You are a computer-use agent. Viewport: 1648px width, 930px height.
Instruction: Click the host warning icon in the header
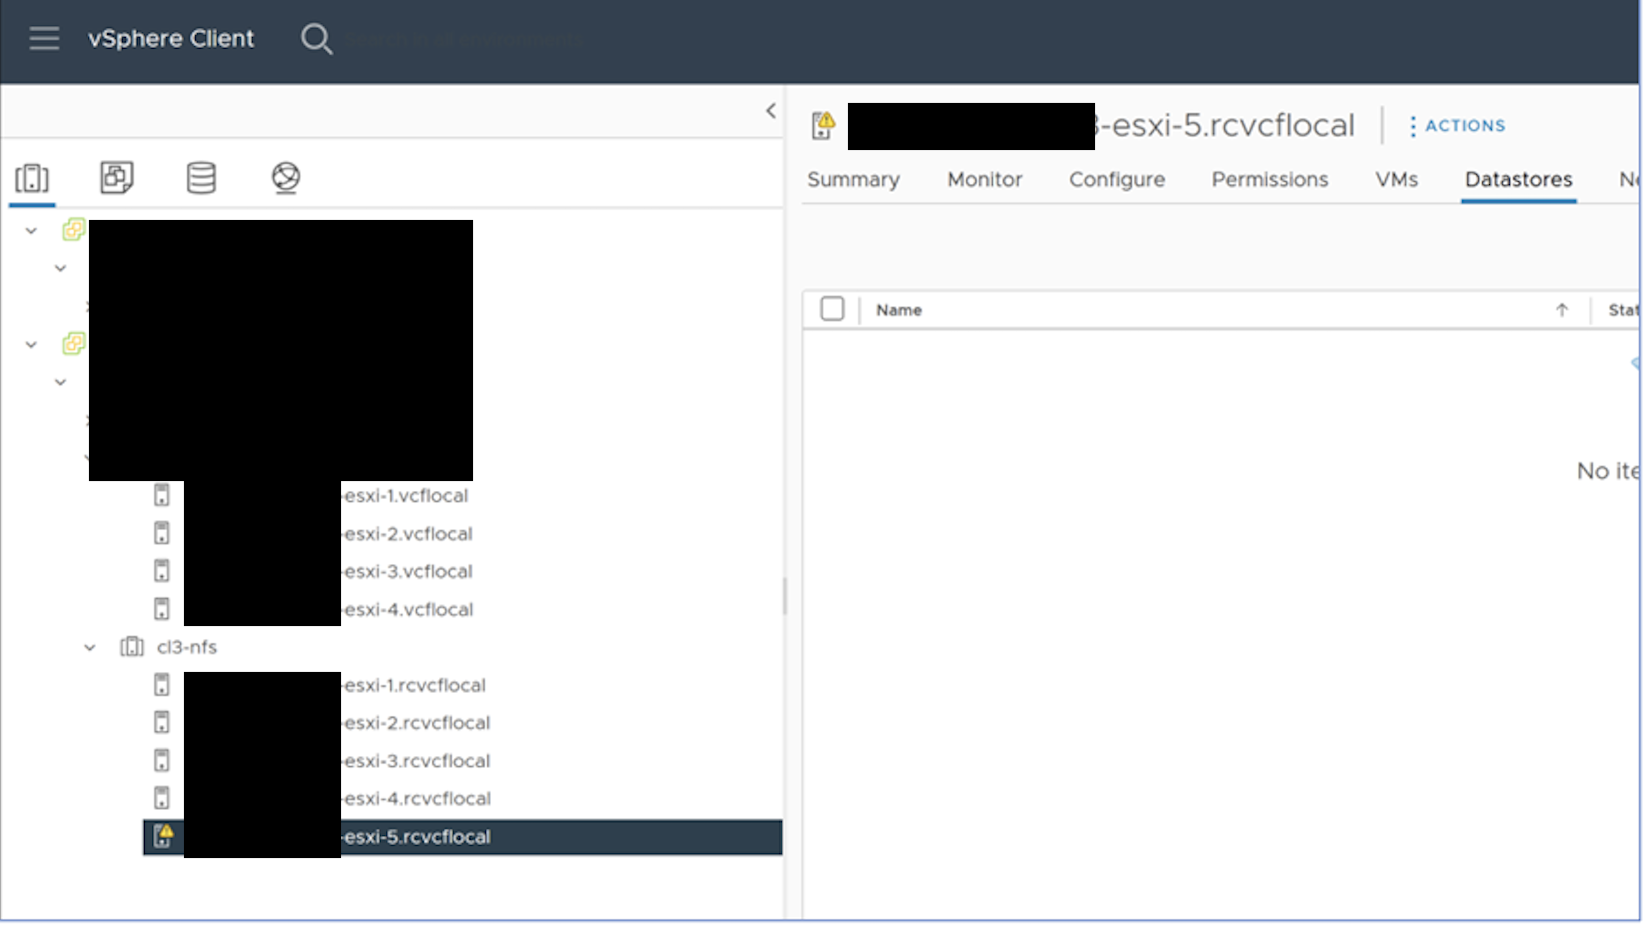click(823, 125)
